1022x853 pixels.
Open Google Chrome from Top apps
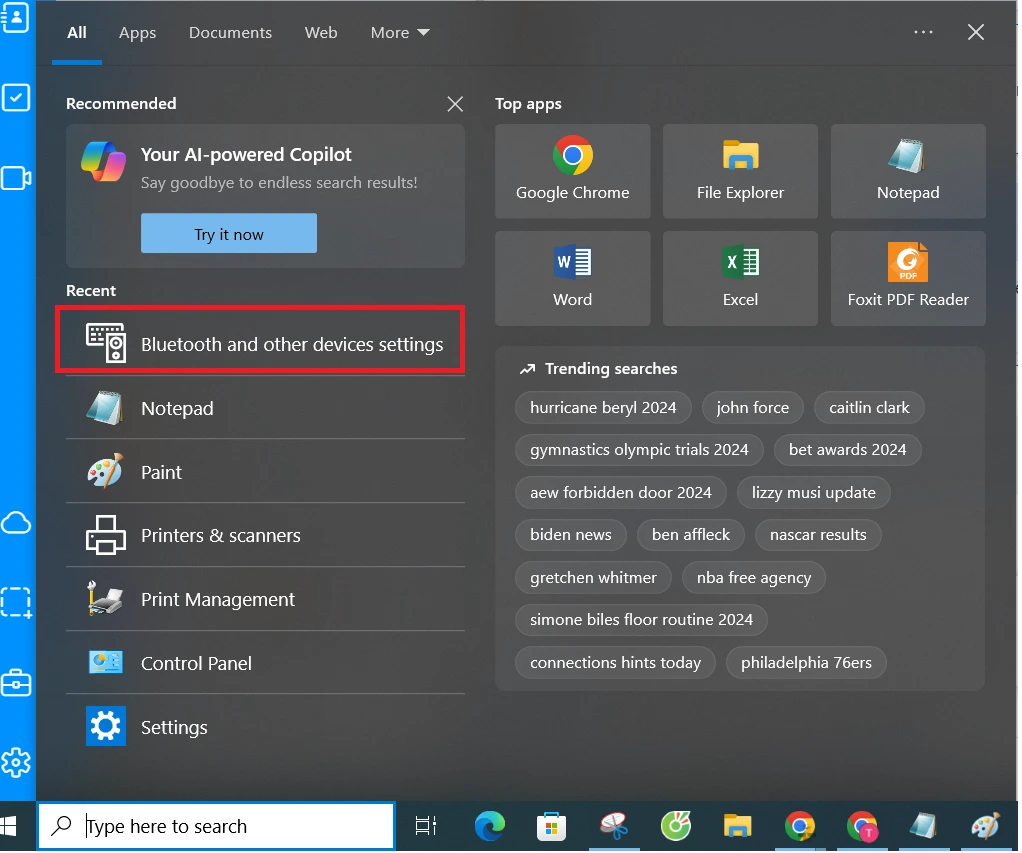click(x=572, y=171)
